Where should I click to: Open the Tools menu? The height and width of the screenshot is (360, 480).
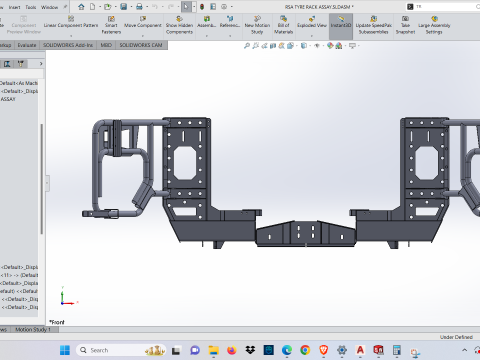coord(31,7)
